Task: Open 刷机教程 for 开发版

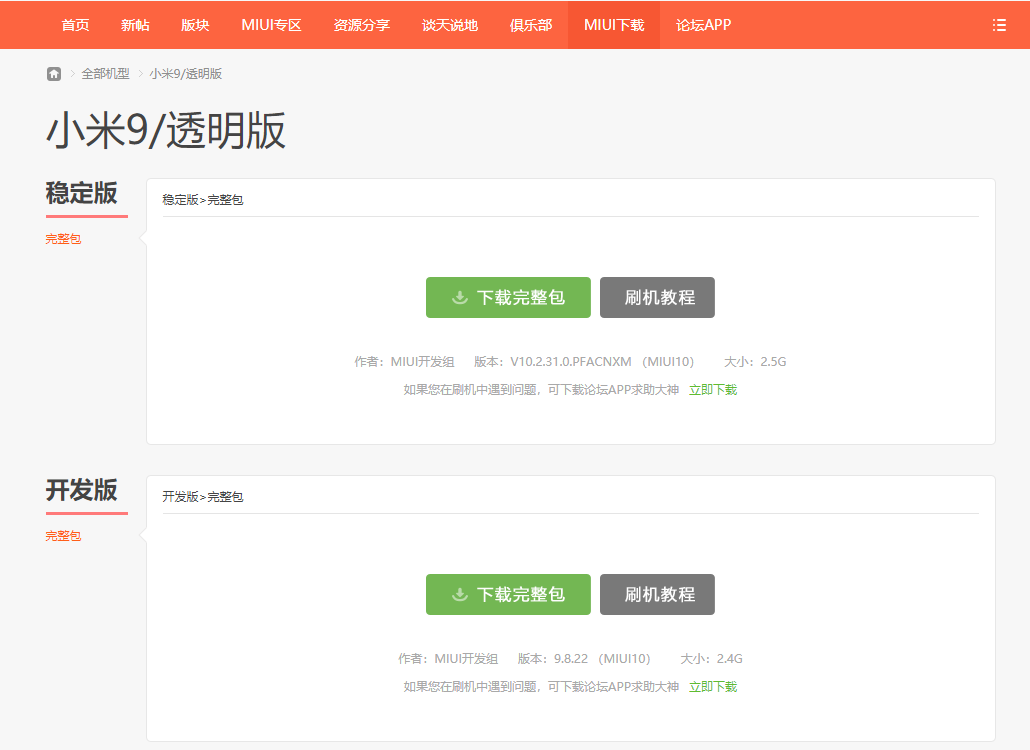Action: pos(658,594)
